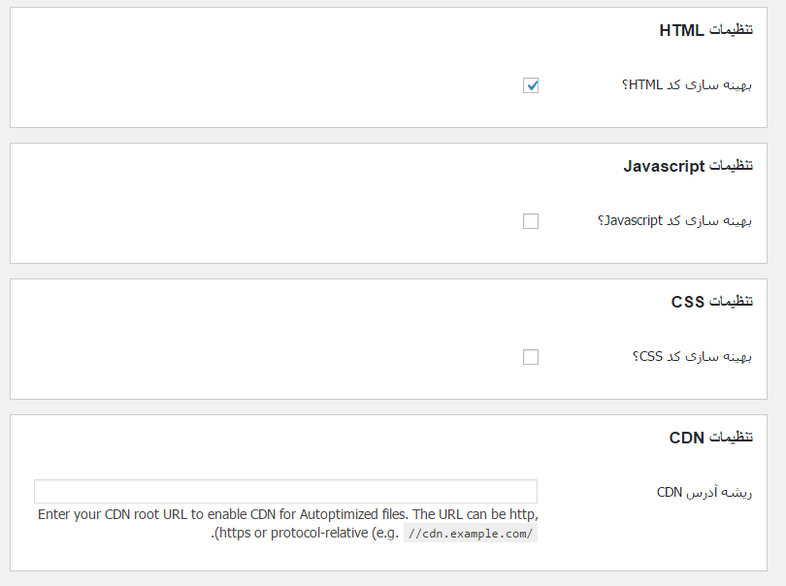Screen dimensions: 786x586
Task: Select the CSS settings section heading
Action: click(x=712, y=302)
